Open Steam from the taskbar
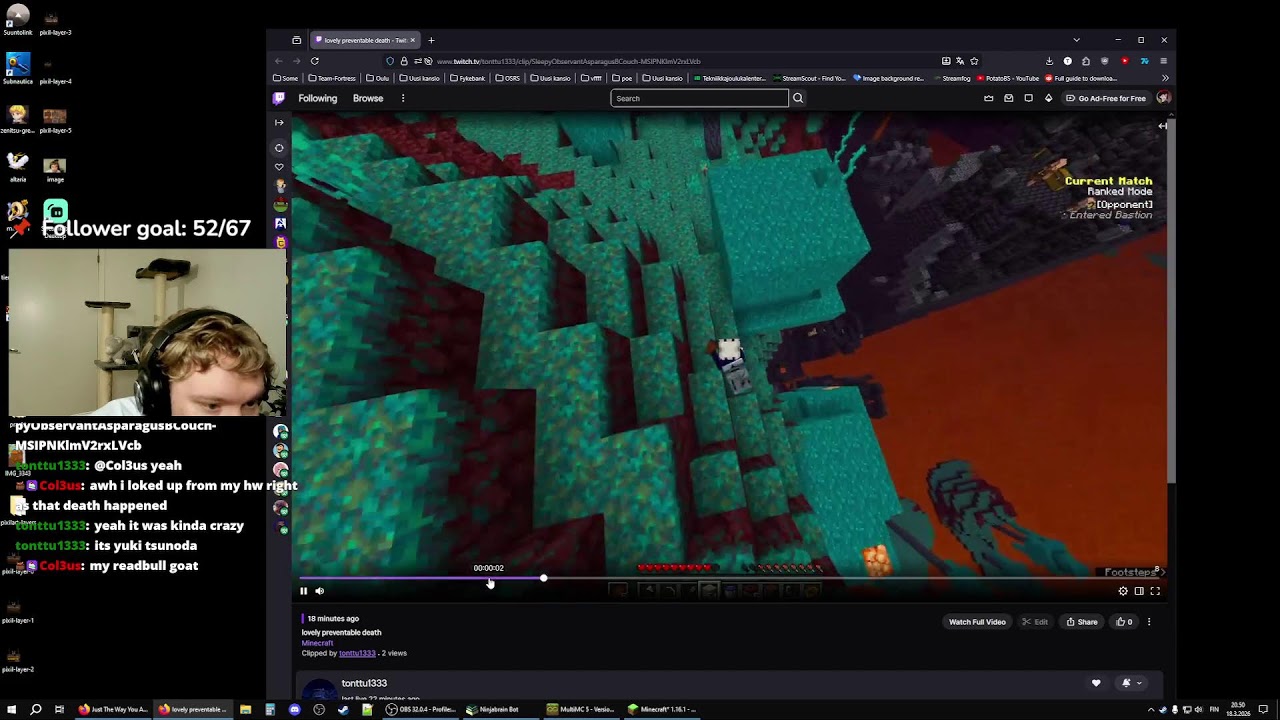1280x720 pixels. click(x=343, y=709)
